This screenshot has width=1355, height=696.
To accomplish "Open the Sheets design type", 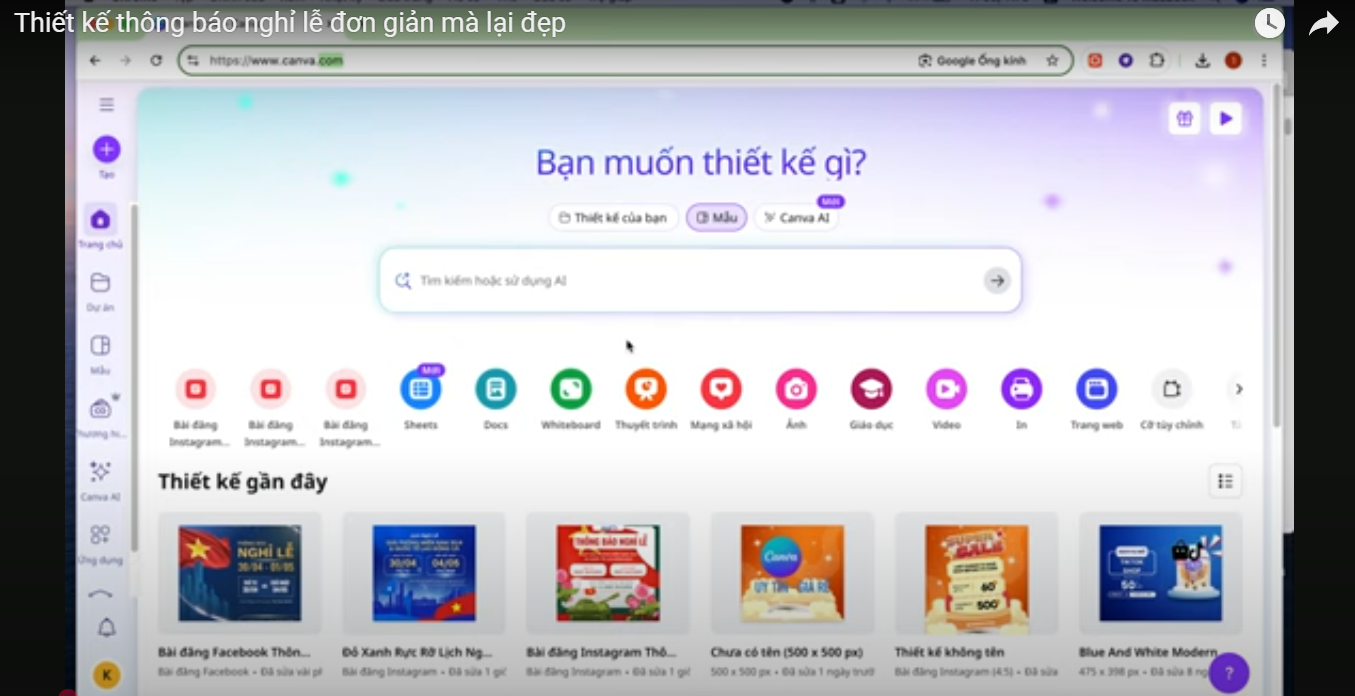I will (x=421, y=389).
